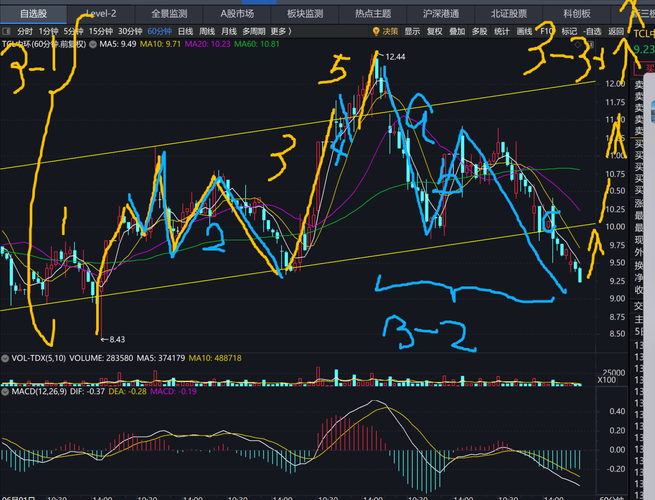The height and width of the screenshot is (500, 655).
Task: Open the 多周期 multi-period view
Action: pos(254,31)
